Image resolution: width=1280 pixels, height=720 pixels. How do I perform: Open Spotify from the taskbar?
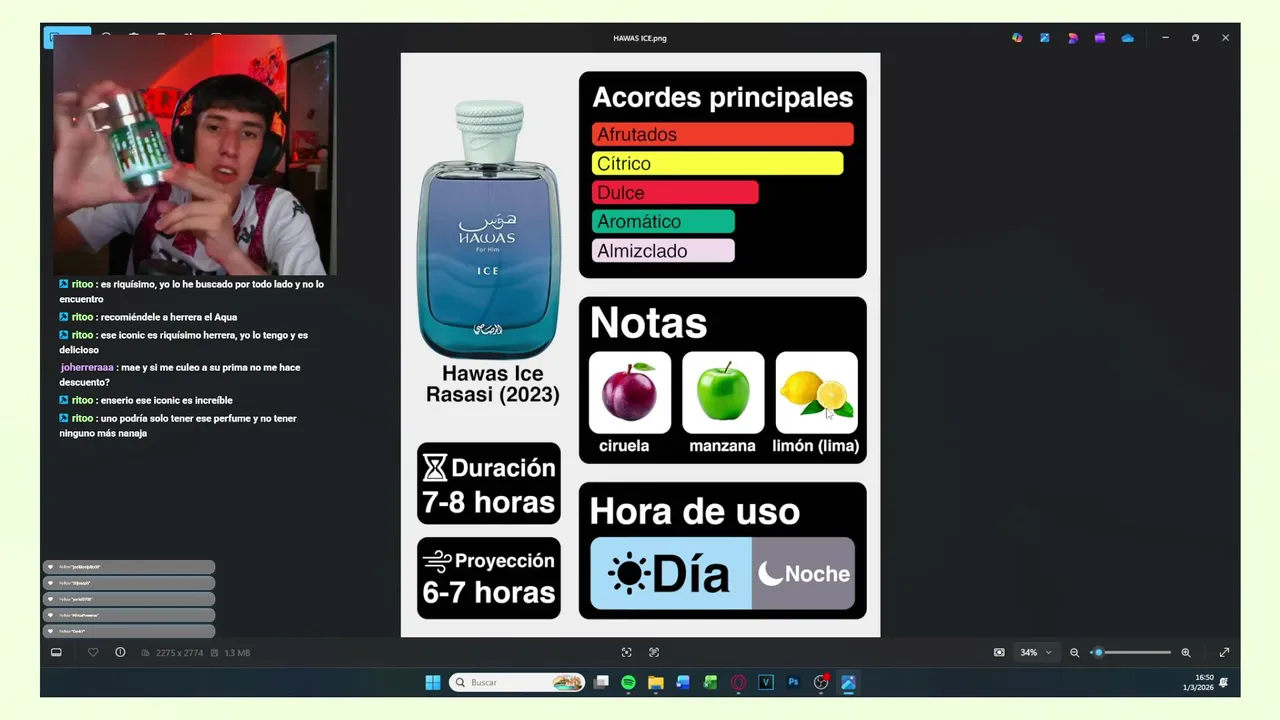coord(628,682)
